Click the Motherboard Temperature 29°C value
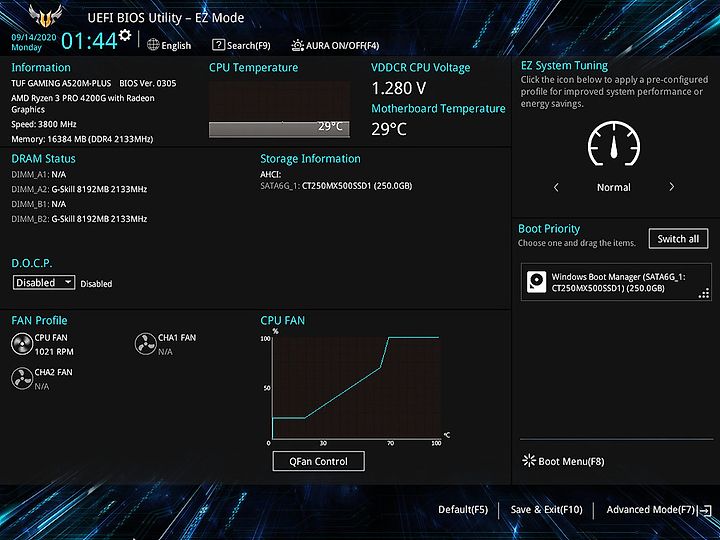720x540 pixels. tap(389, 129)
